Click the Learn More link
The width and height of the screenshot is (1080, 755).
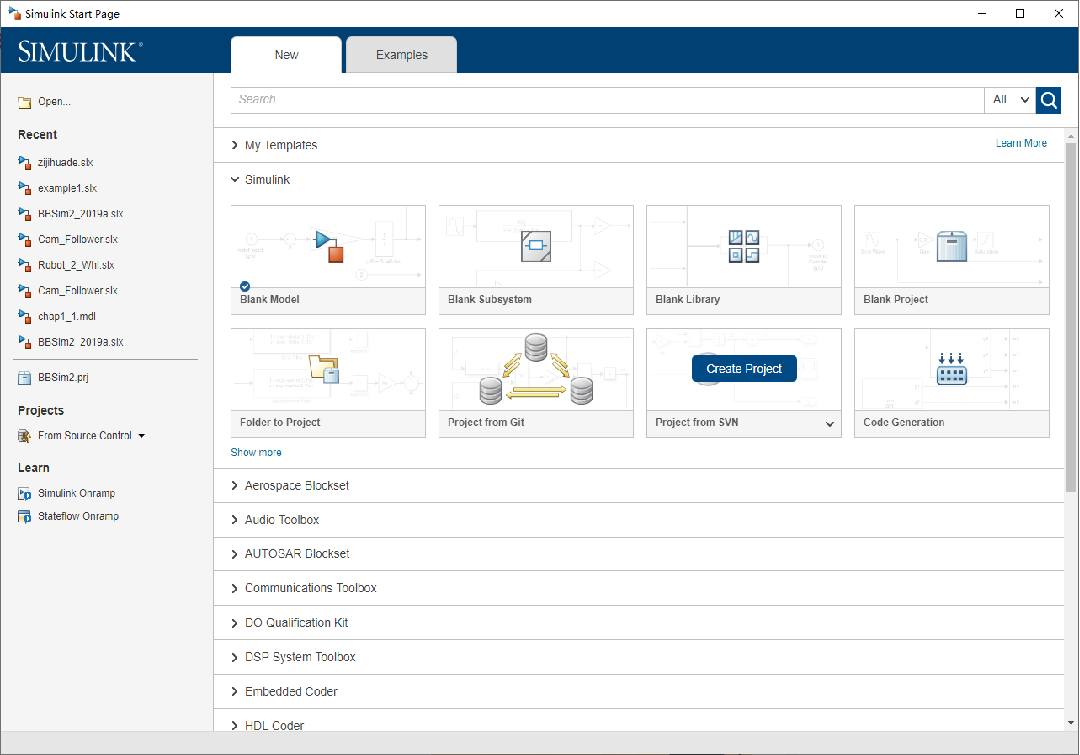1021,143
